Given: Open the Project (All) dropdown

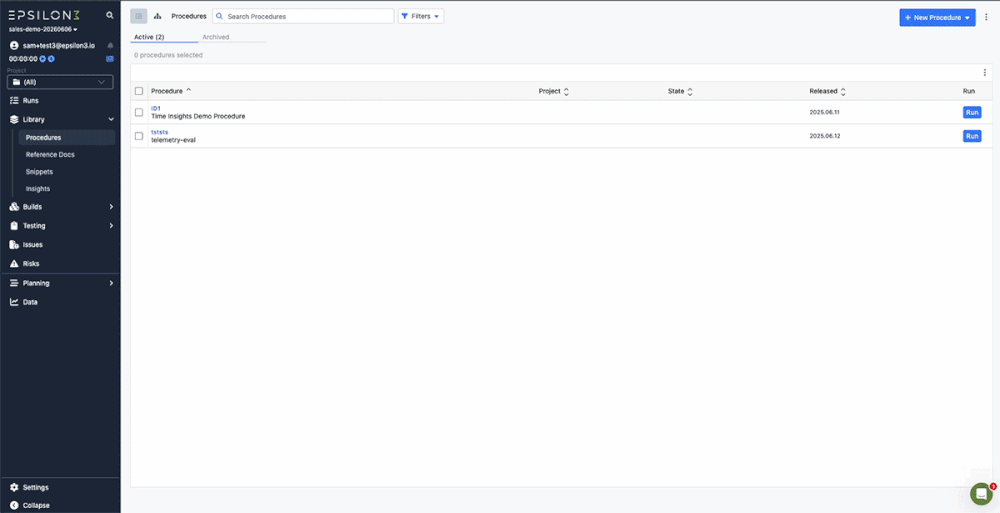Looking at the screenshot, I should click(60, 82).
